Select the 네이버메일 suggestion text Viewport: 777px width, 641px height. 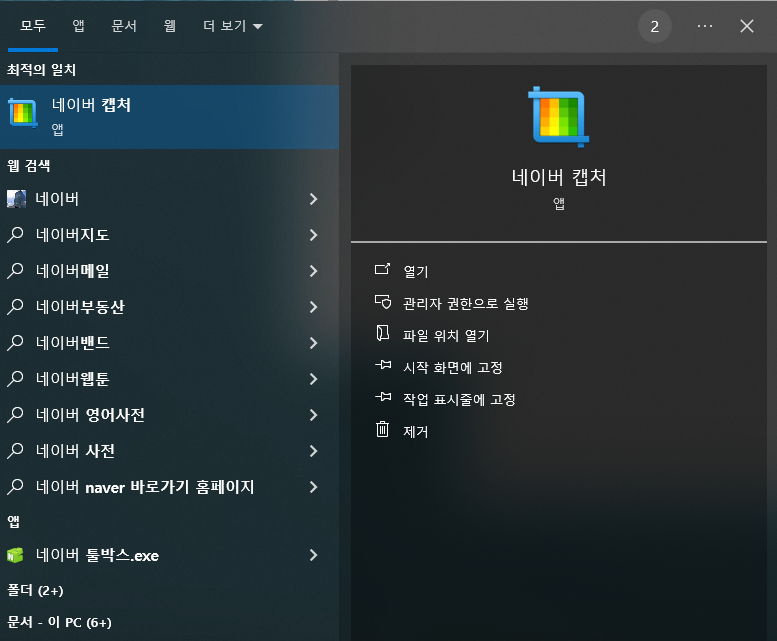[x=72, y=271]
